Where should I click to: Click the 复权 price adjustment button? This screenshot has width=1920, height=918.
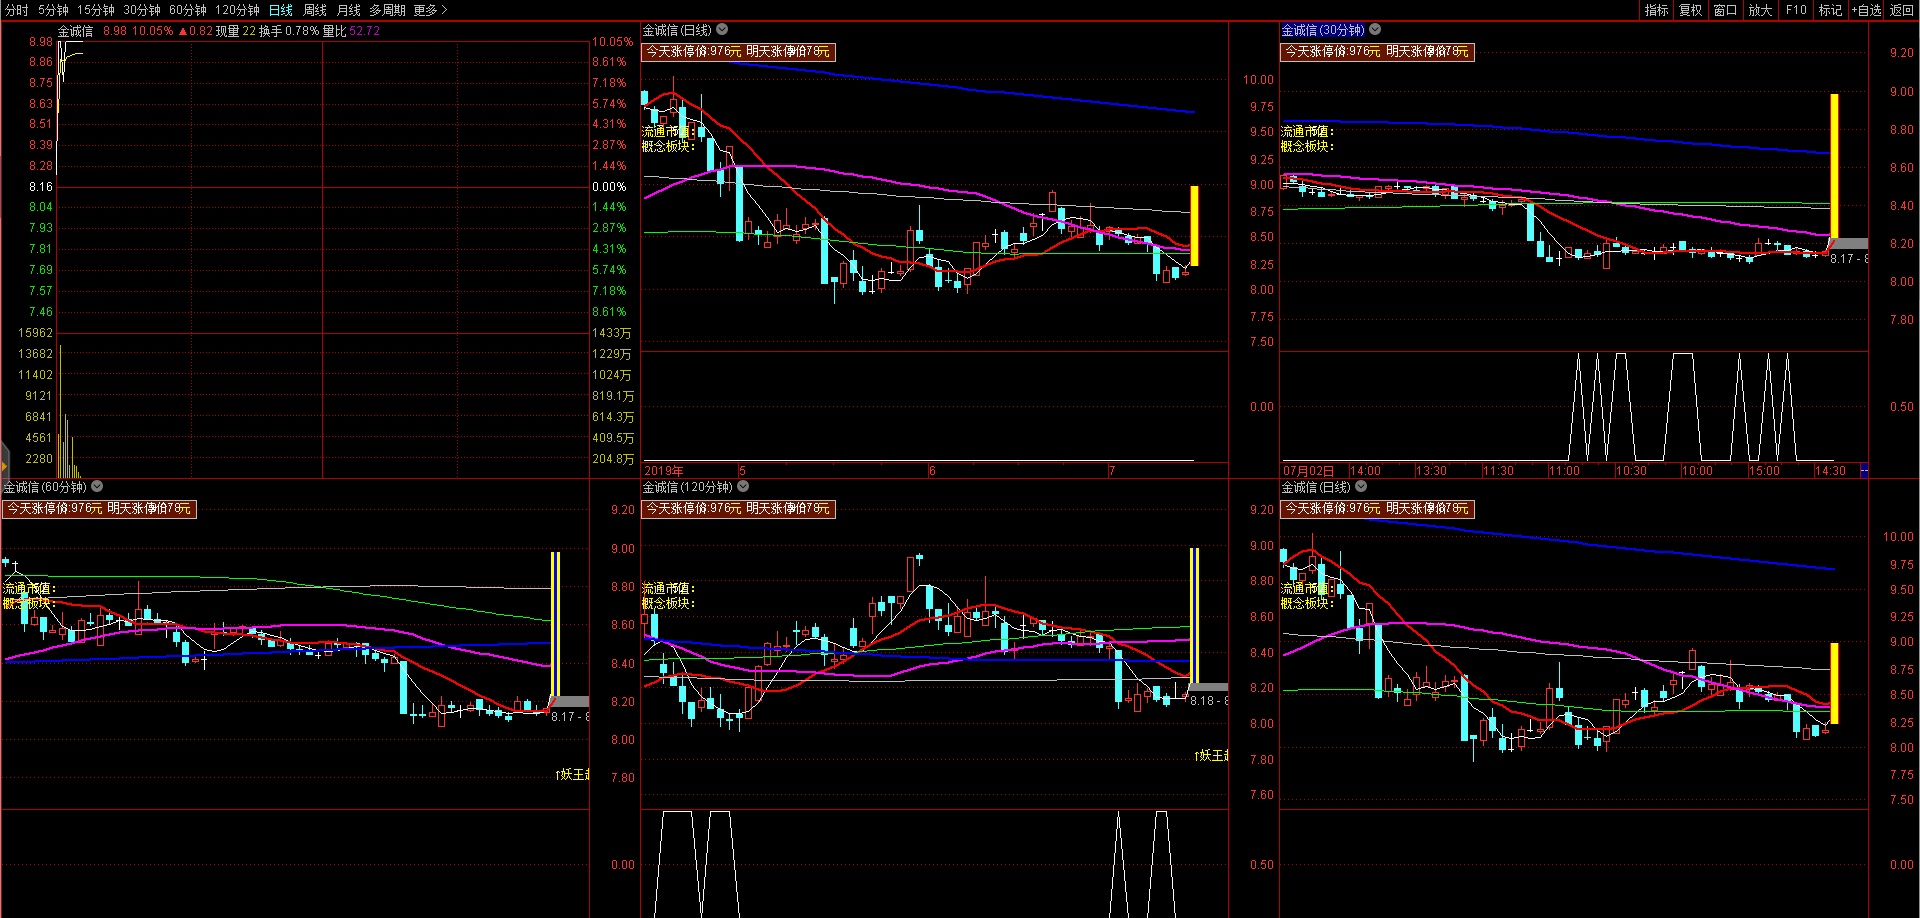1690,10
